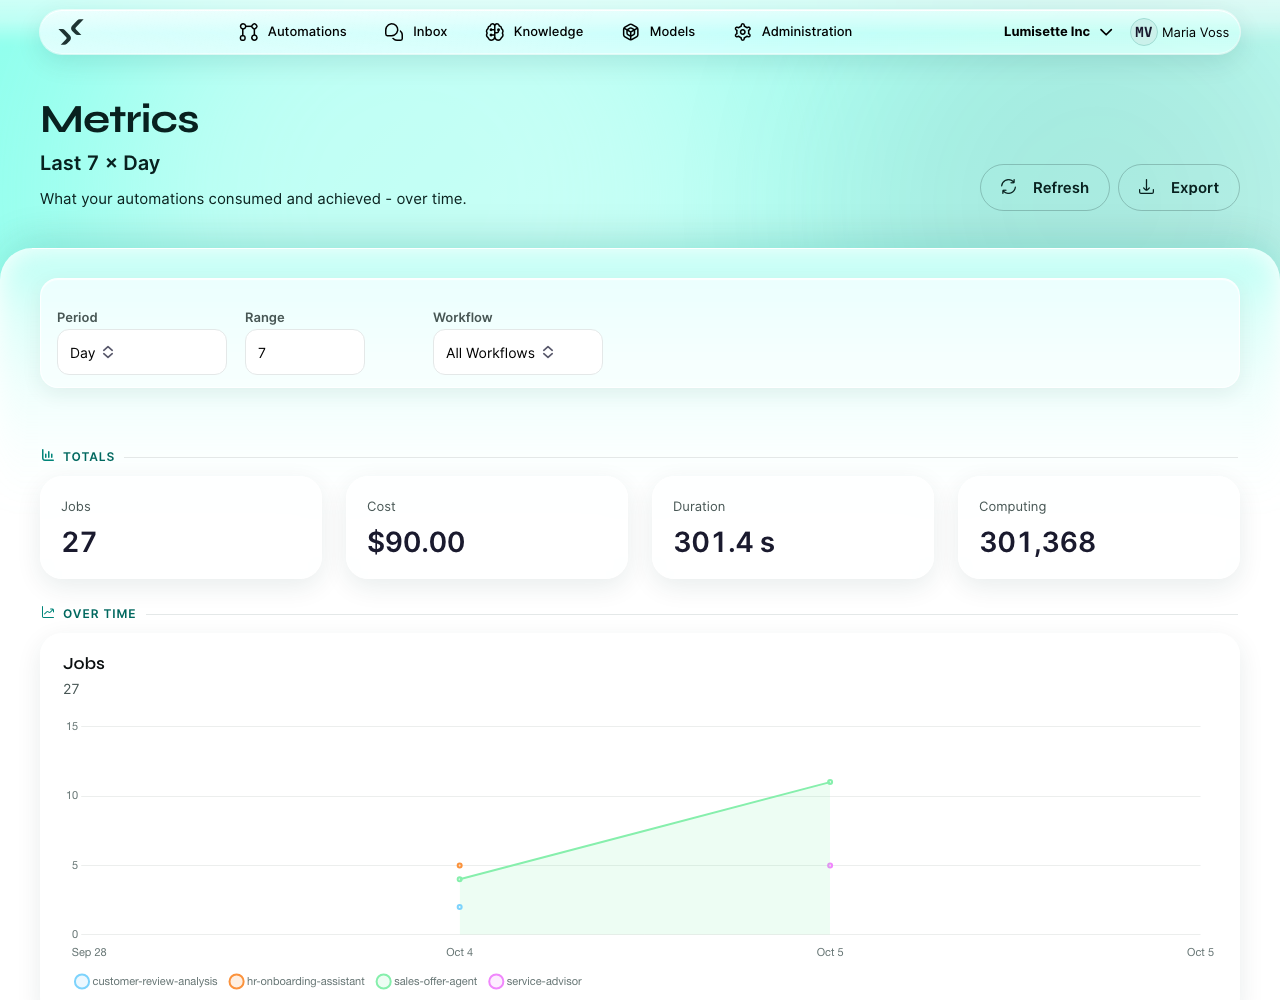Click the Administration gear icon
This screenshot has height=1000, width=1280.
tap(743, 32)
